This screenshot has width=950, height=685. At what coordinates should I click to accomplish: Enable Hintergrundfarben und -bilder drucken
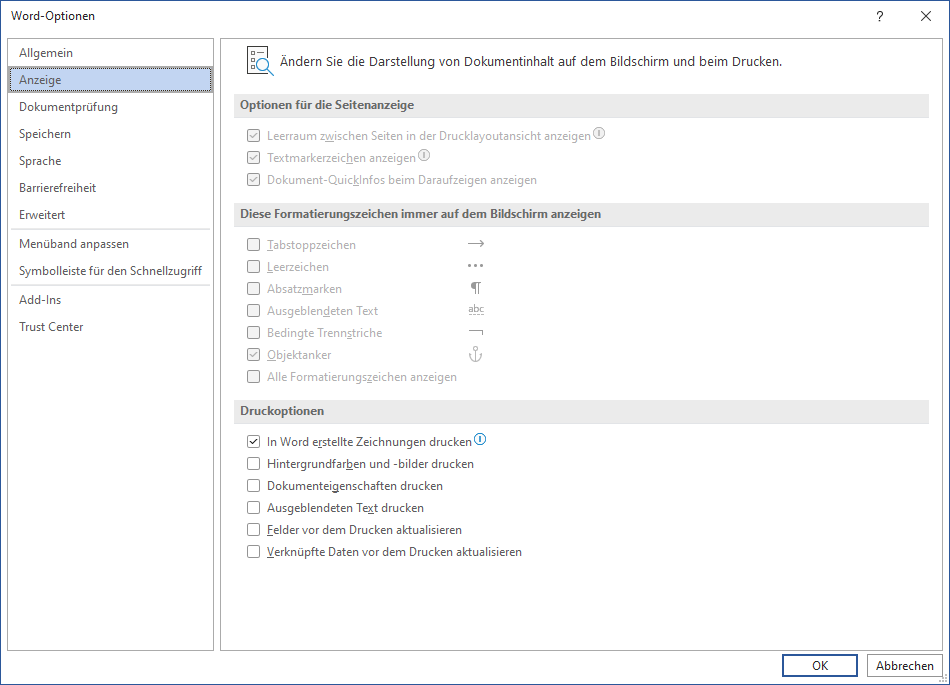[x=253, y=464]
